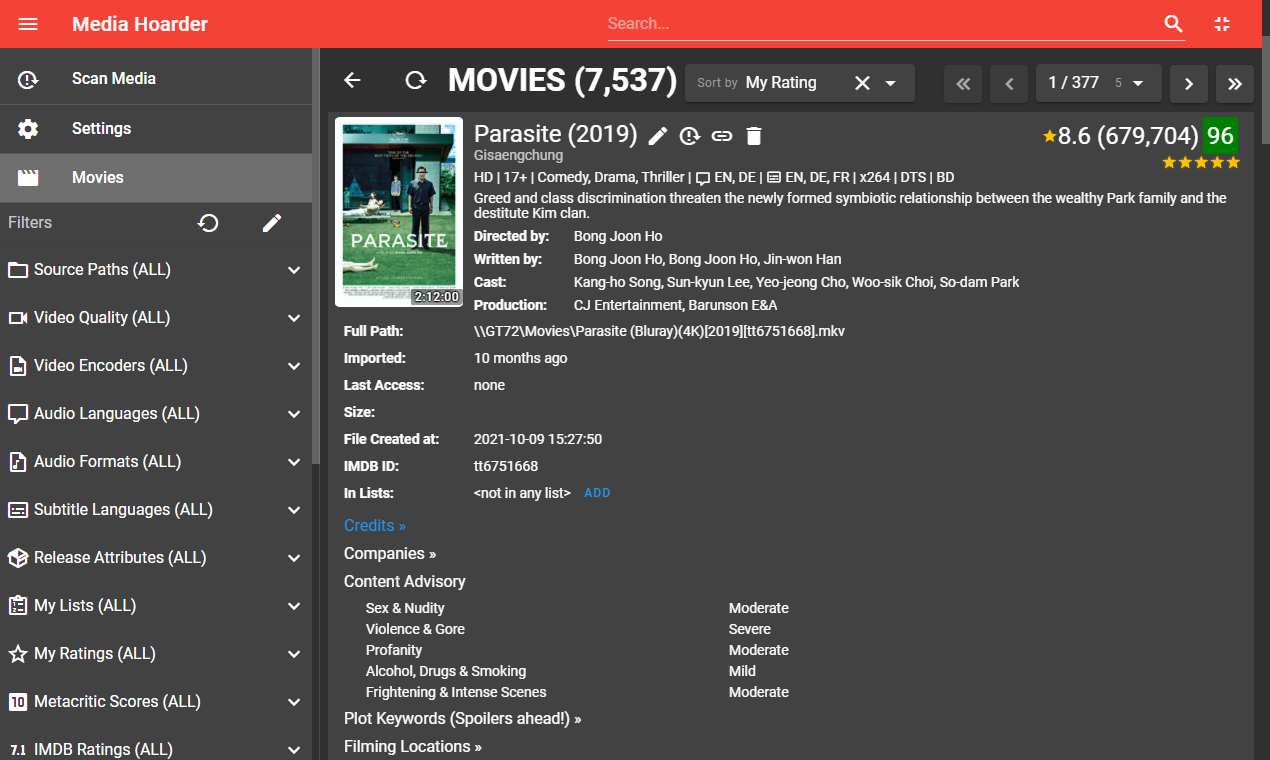This screenshot has height=760, width=1270.
Task: Click the Video Quality camera icon
Action: (x=18, y=318)
